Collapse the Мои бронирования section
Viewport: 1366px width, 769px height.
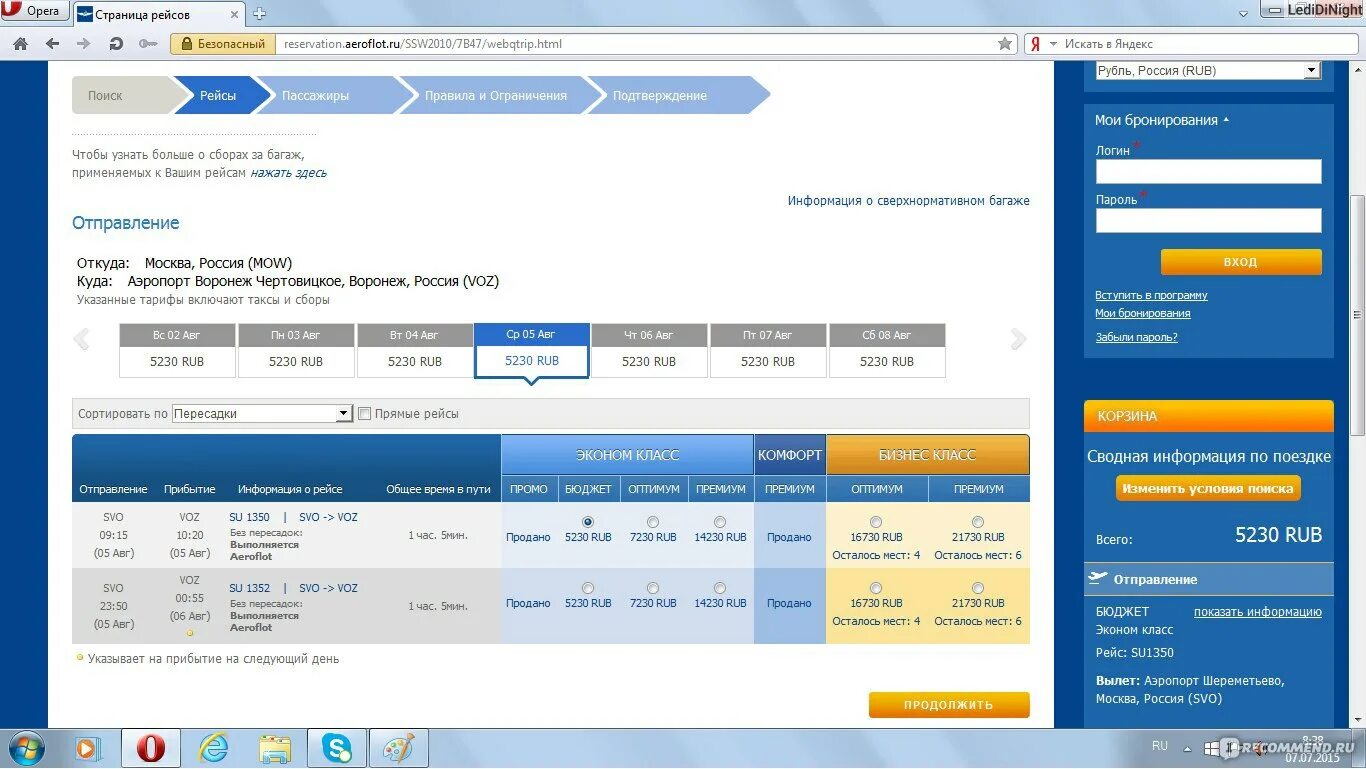coord(1162,120)
